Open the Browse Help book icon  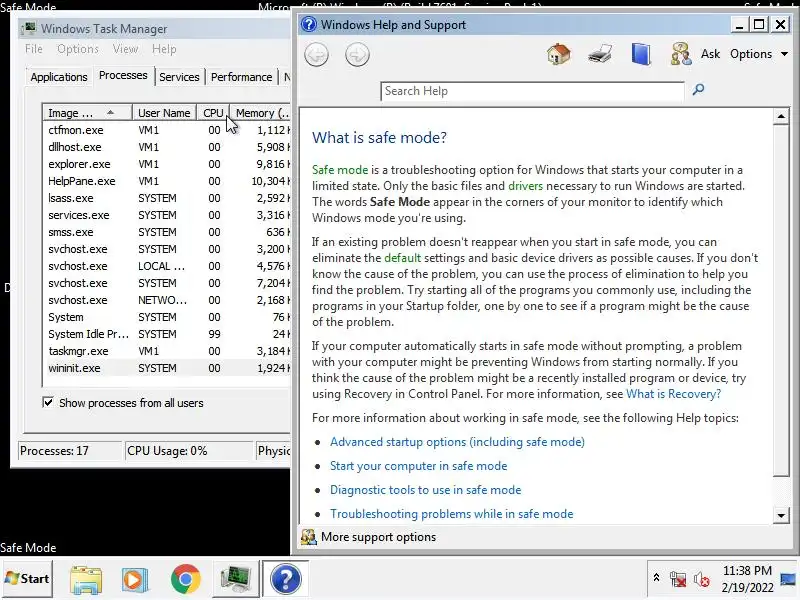641,54
